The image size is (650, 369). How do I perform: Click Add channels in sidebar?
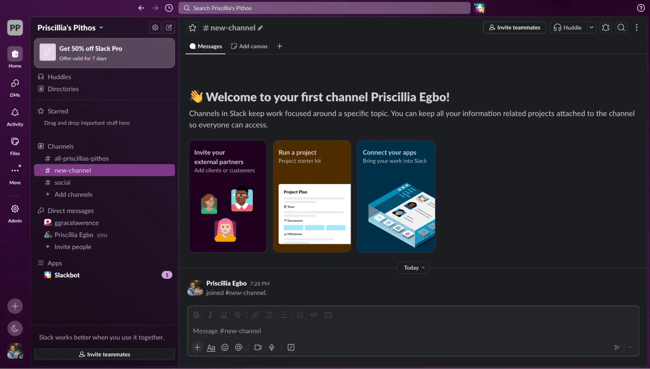coord(104,194)
